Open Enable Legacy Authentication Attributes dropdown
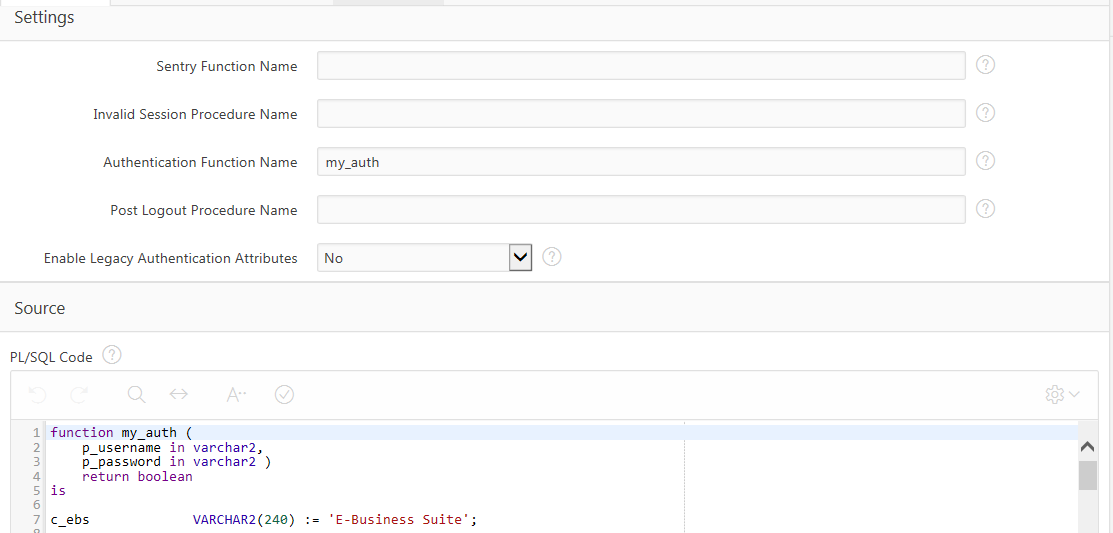Viewport: 1113px width, 533px height. pos(424,258)
